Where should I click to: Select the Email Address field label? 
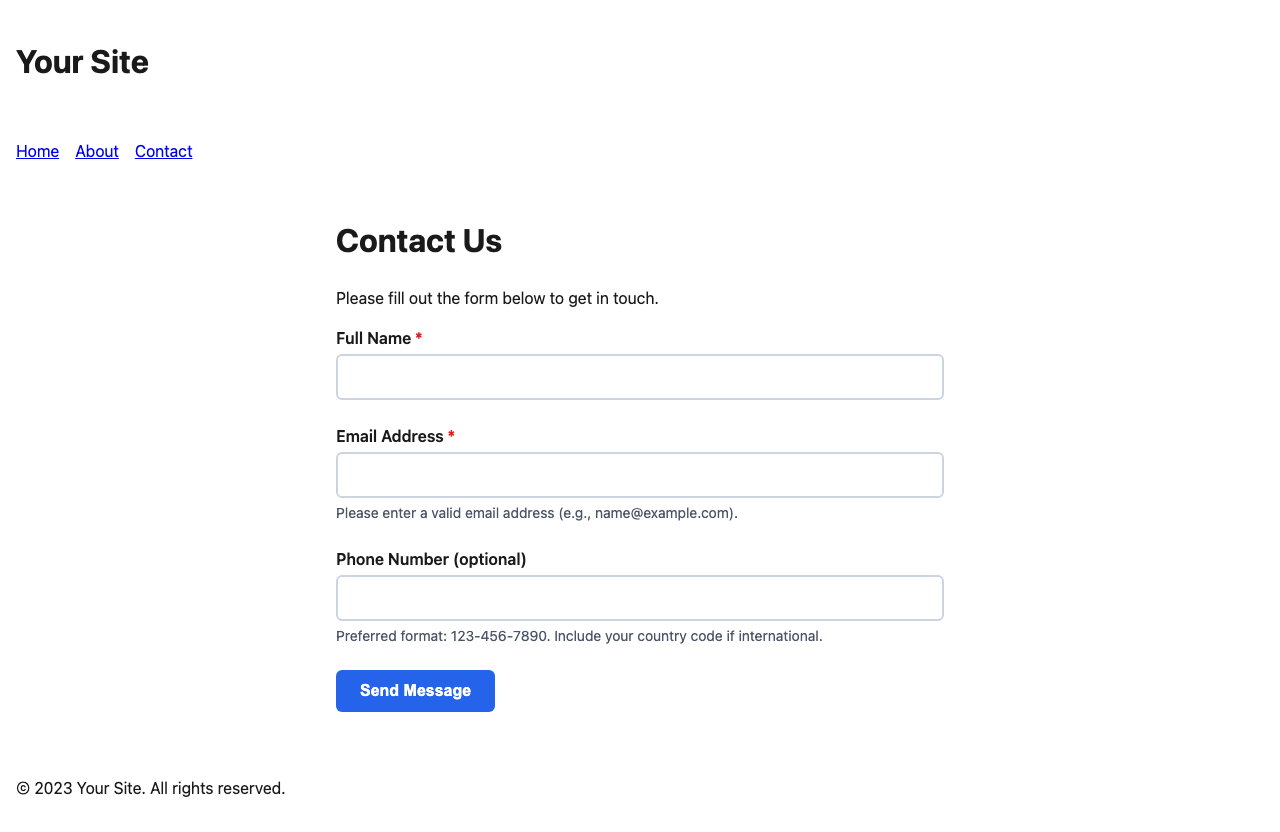tap(390, 436)
